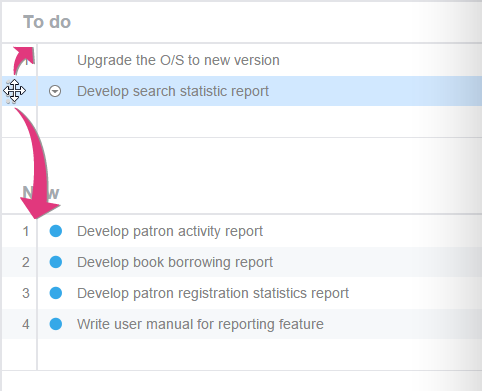
Task: Click row number 4 in the New list
Action: click(x=26, y=324)
